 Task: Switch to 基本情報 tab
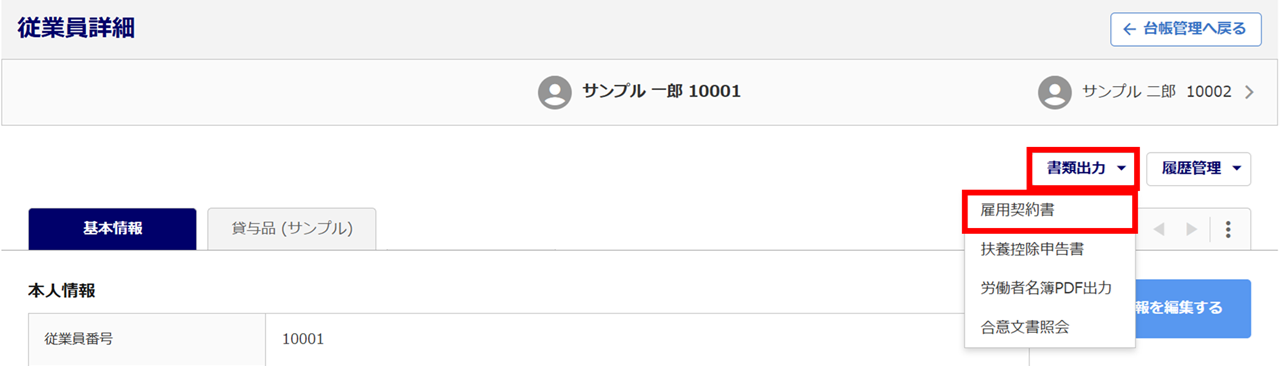[112, 229]
